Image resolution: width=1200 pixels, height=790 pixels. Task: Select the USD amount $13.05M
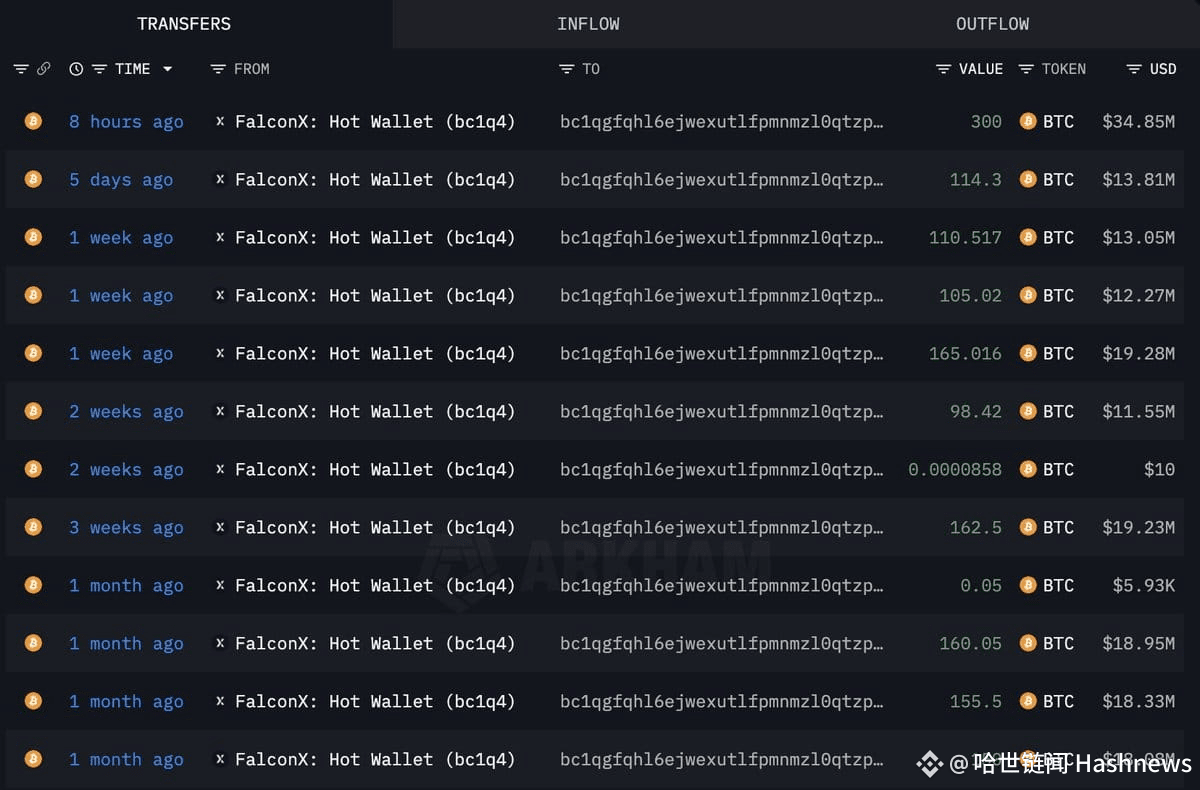(1138, 237)
